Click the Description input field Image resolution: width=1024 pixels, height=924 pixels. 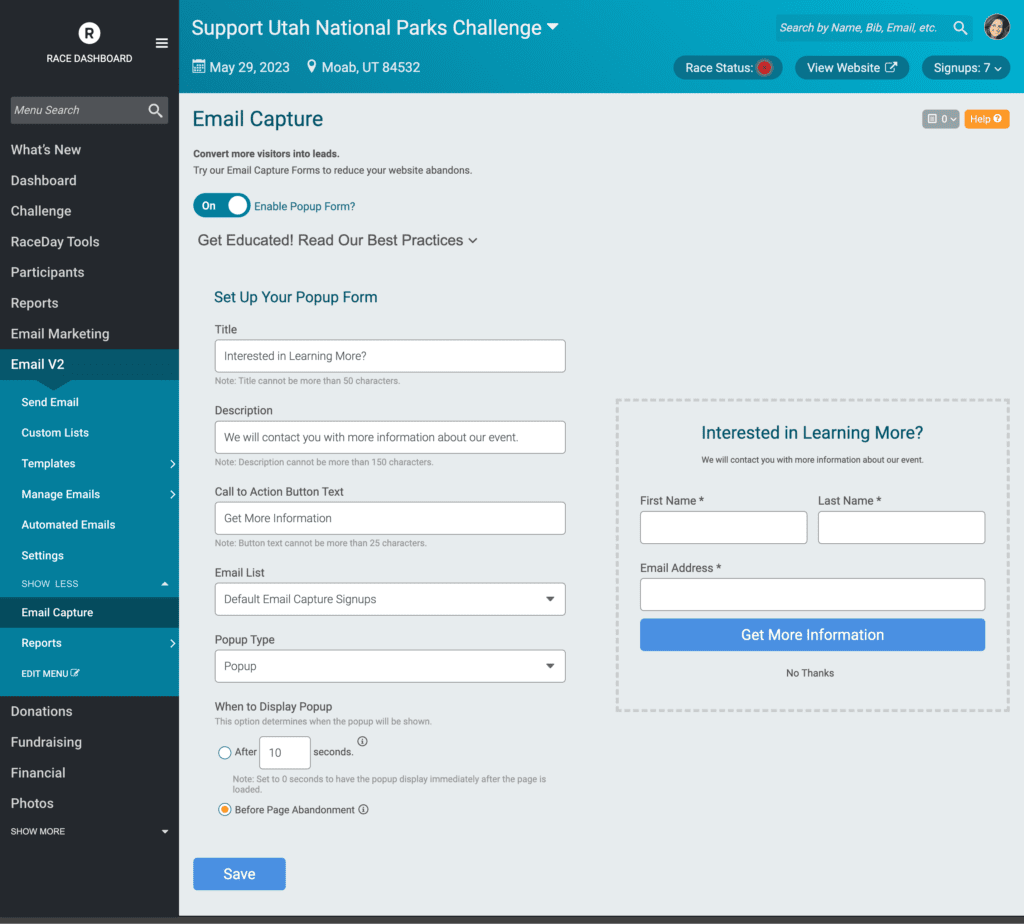[390, 437]
